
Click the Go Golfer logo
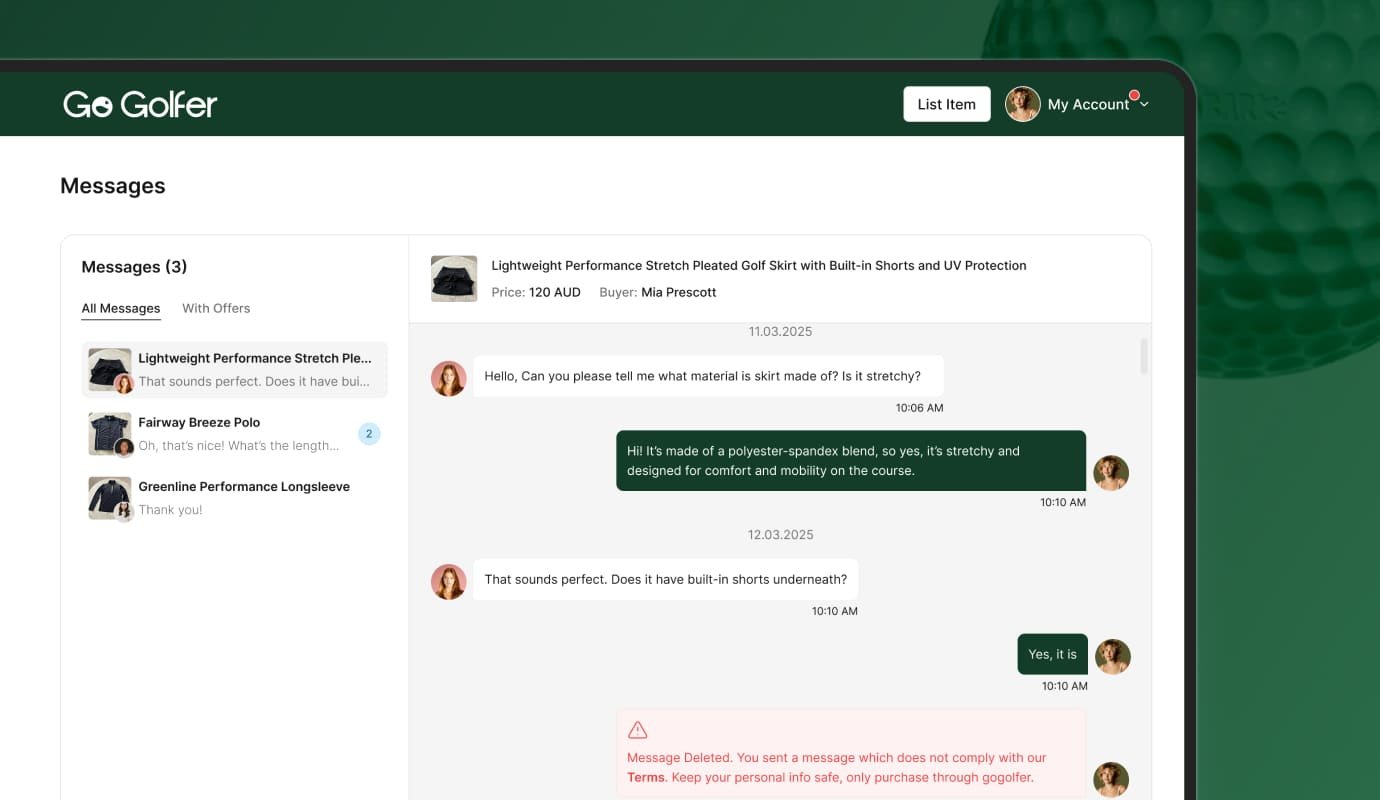[140, 104]
